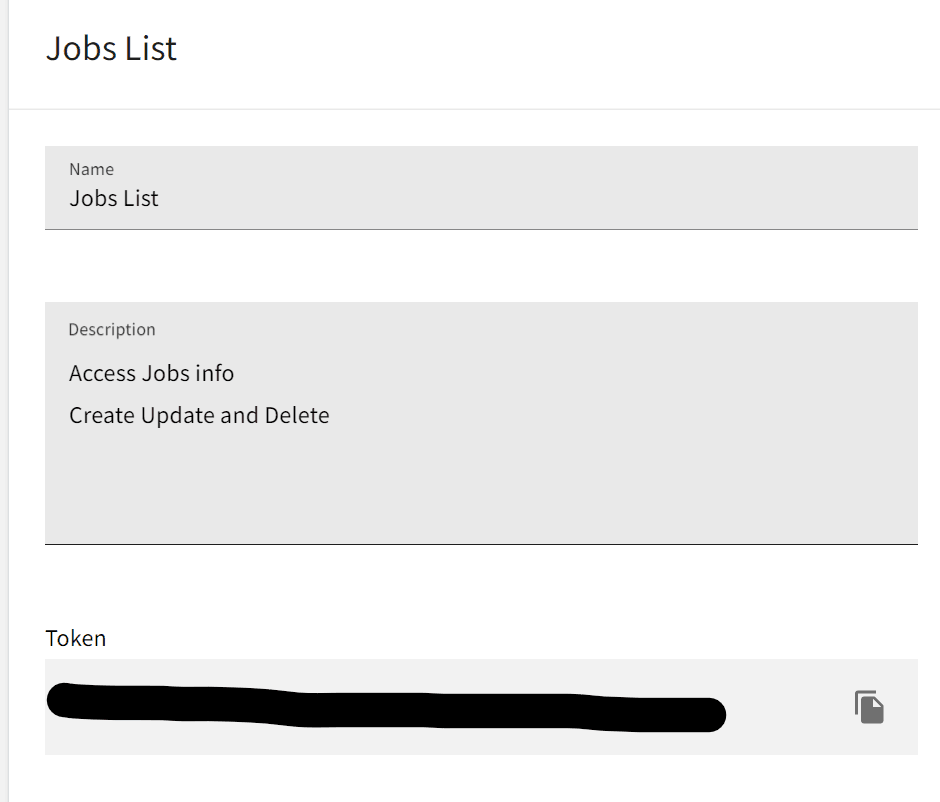Click the Name input field value
940x802 pixels.
[114, 199]
